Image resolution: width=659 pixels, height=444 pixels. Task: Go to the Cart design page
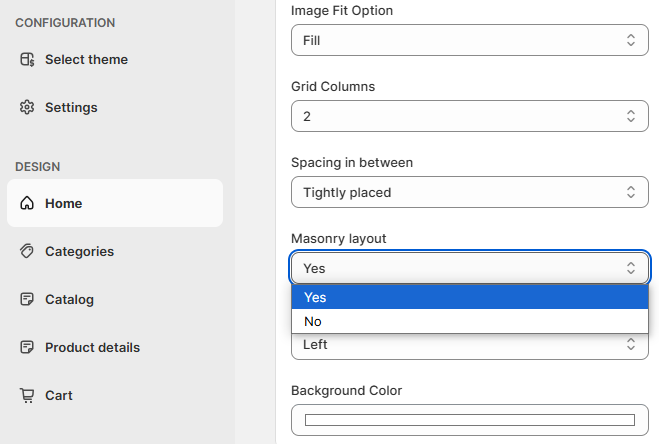pyautogui.click(x=115, y=395)
